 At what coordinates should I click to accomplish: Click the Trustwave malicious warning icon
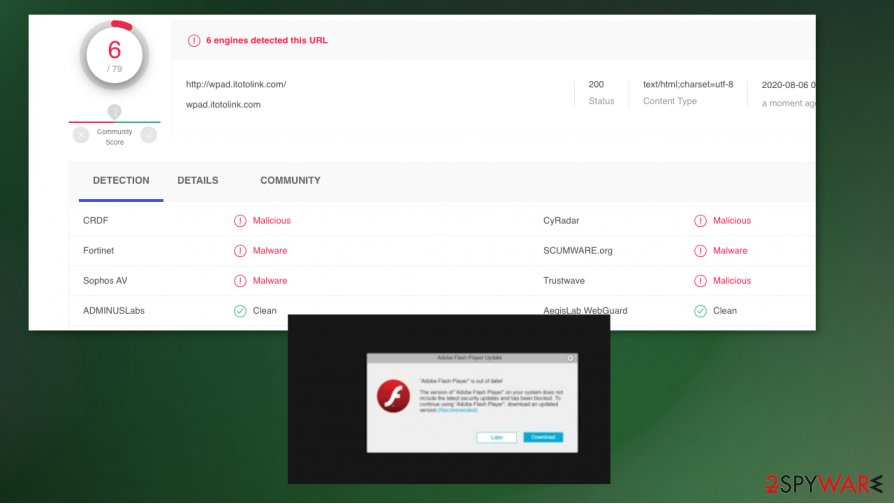[x=700, y=281]
